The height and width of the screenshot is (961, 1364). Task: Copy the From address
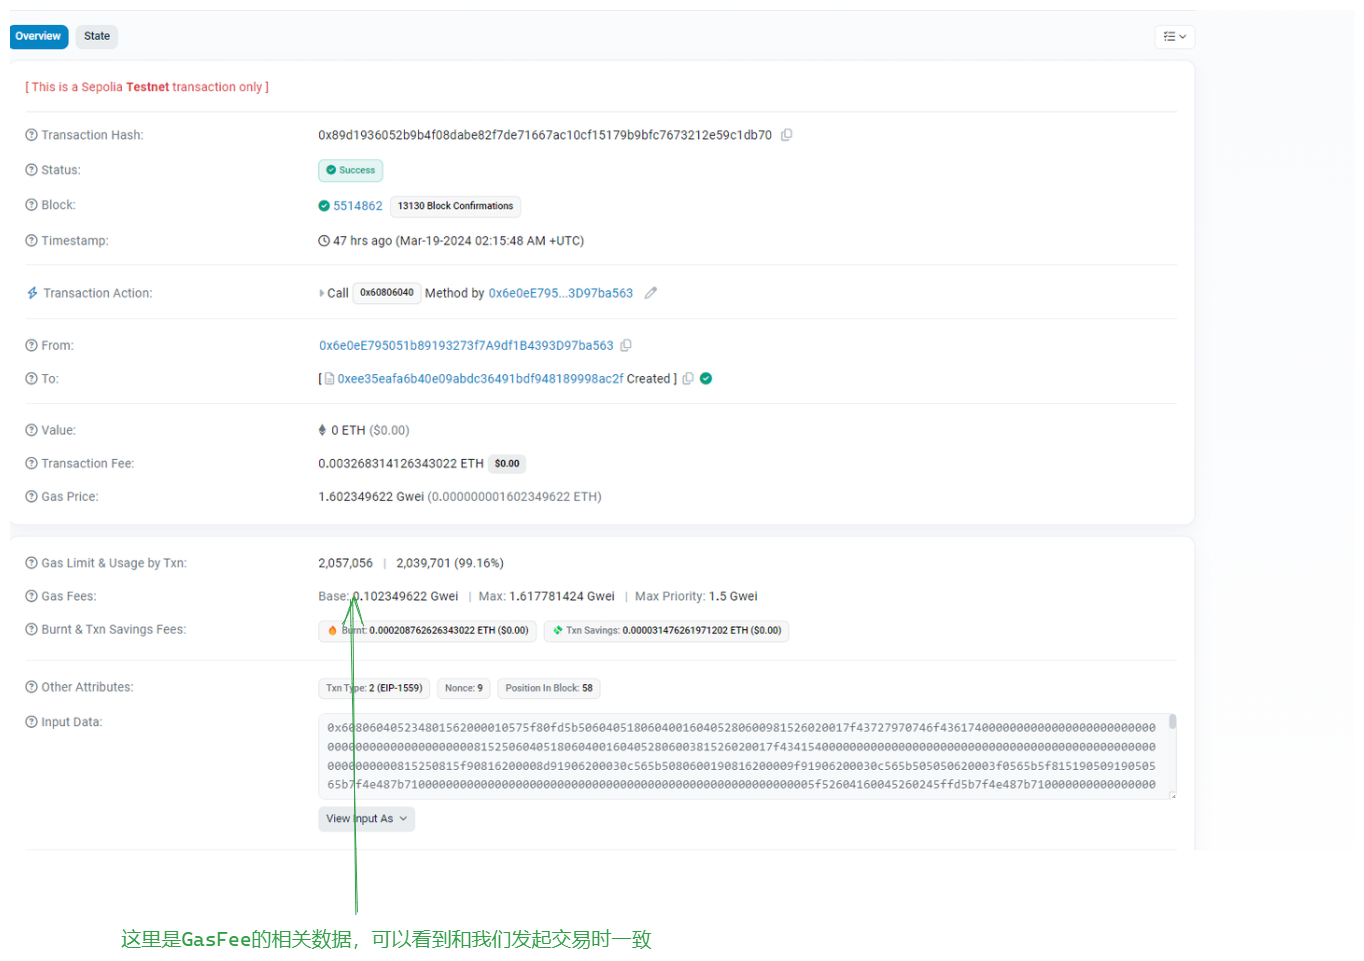(627, 345)
